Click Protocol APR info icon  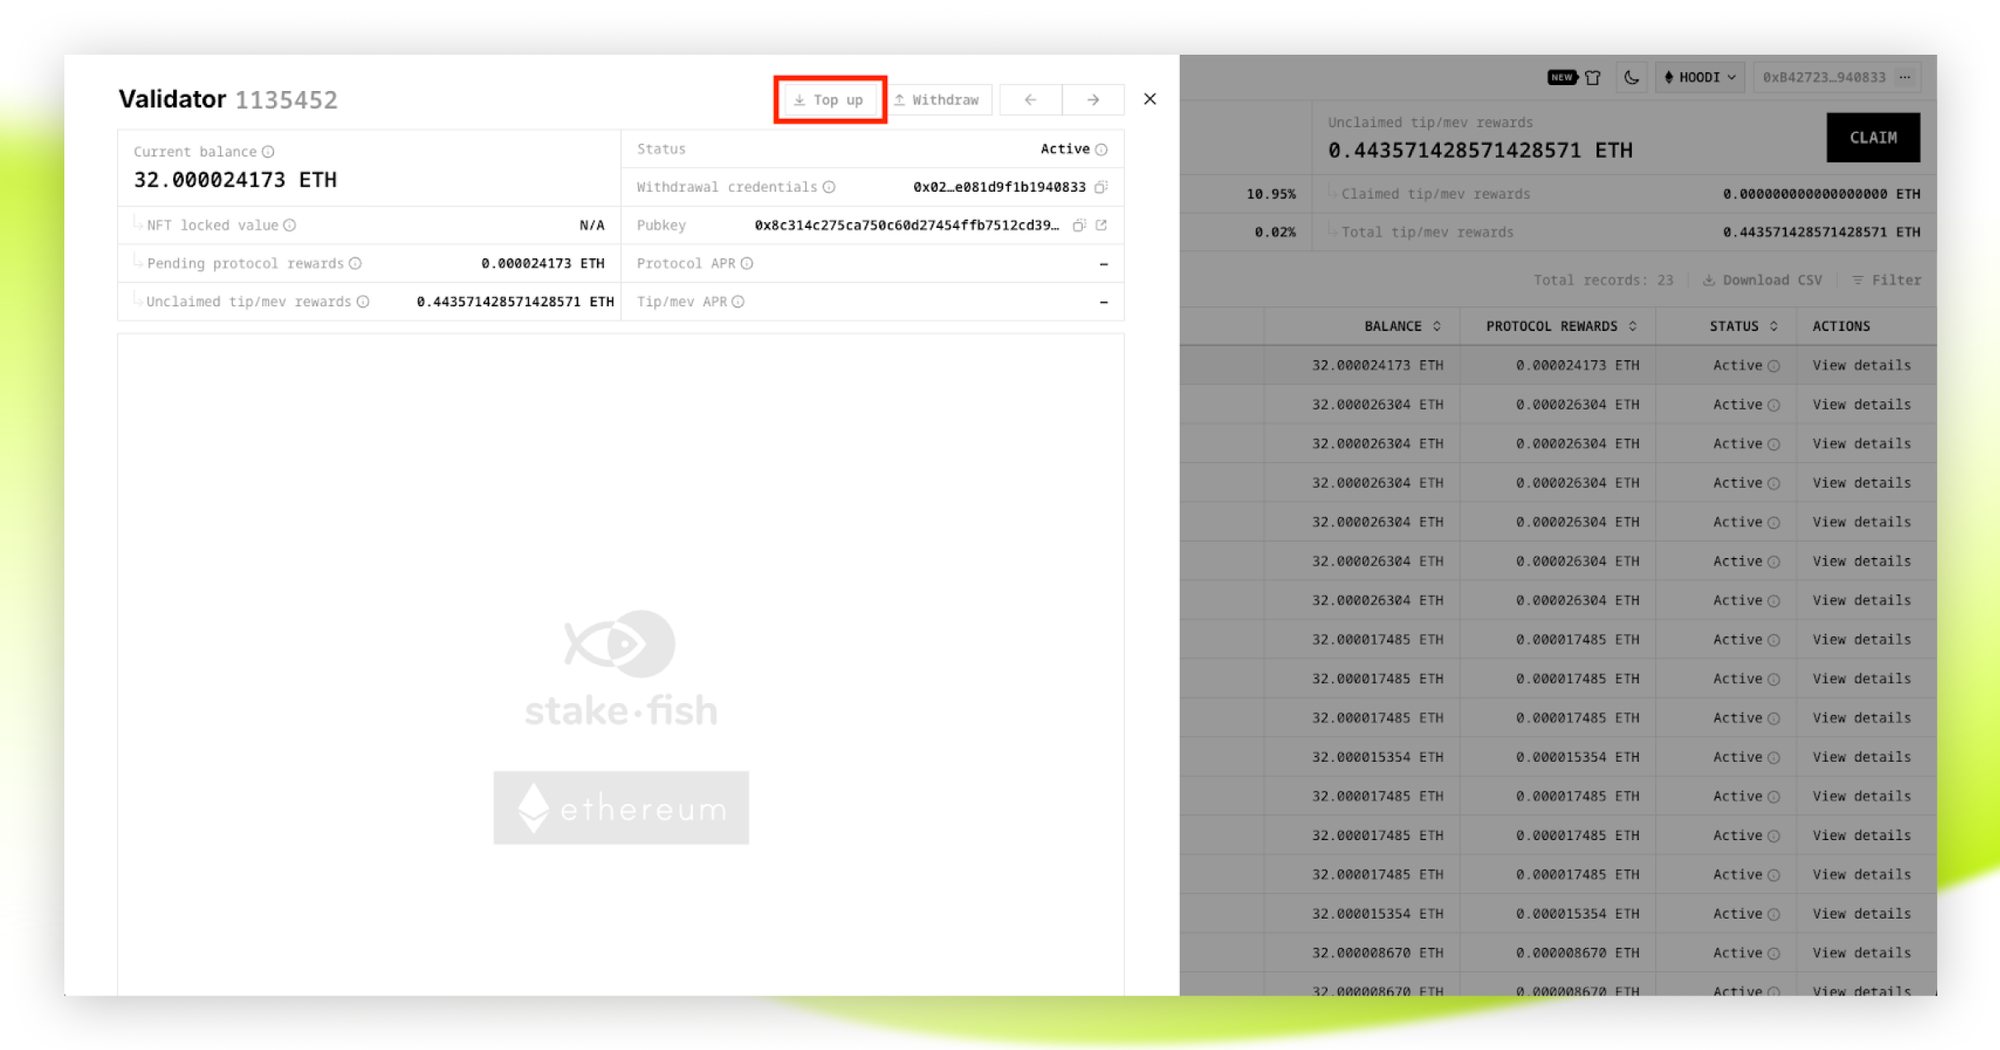tap(747, 264)
